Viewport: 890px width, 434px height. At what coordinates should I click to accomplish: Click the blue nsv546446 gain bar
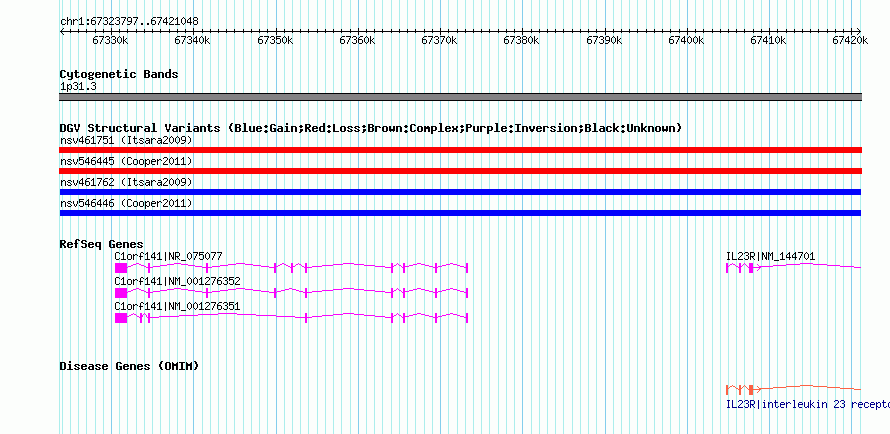tap(460, 213)
